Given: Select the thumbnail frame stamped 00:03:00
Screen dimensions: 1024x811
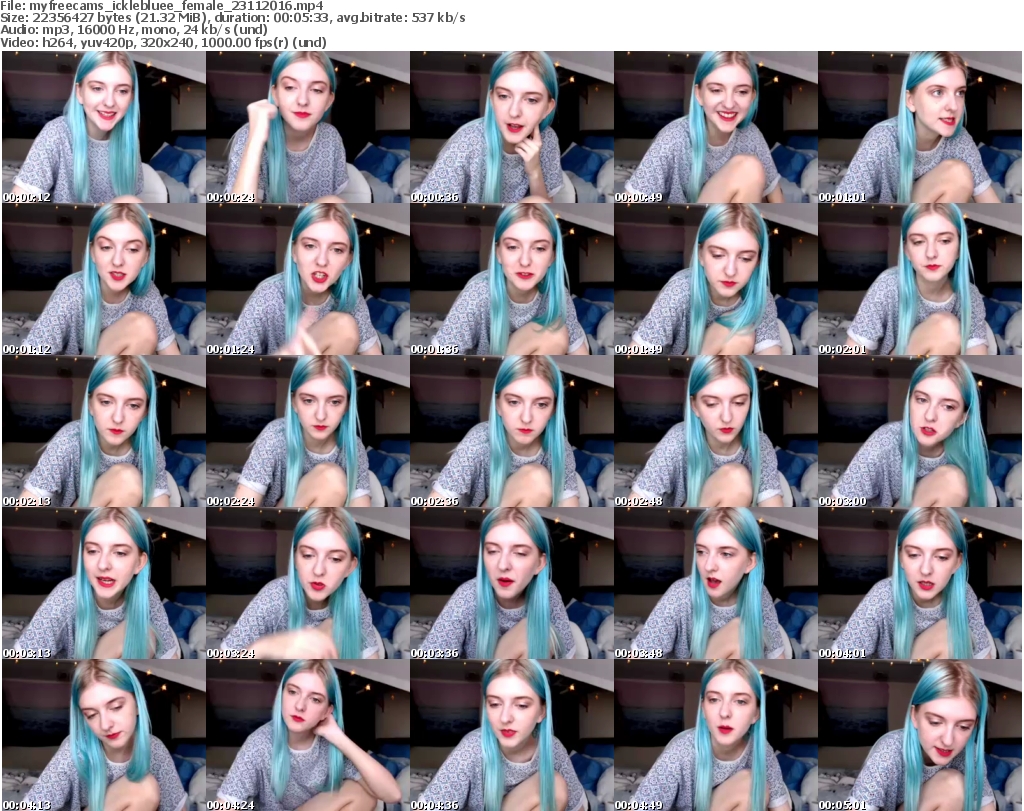Looking at the screenshot, I should point(920,431).
